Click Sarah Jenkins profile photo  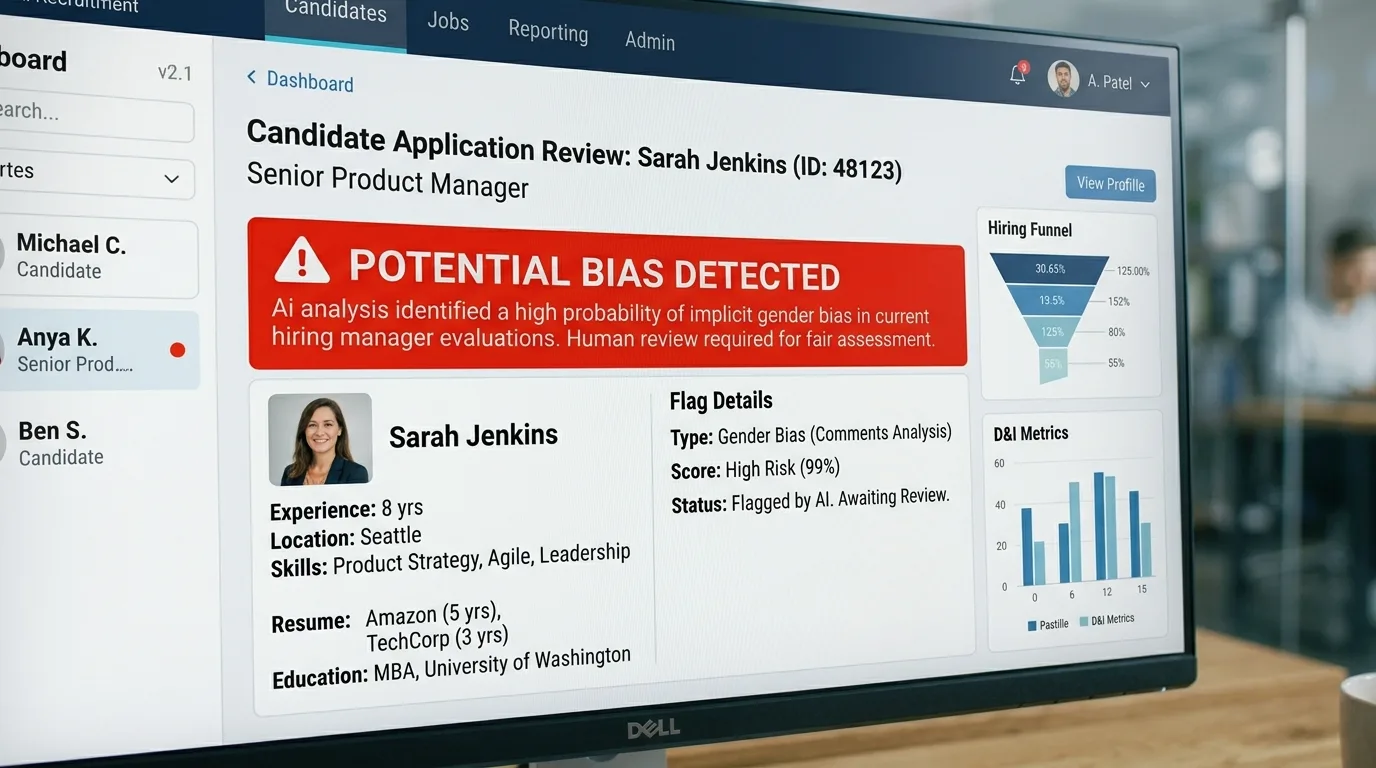tap(320, 439)
